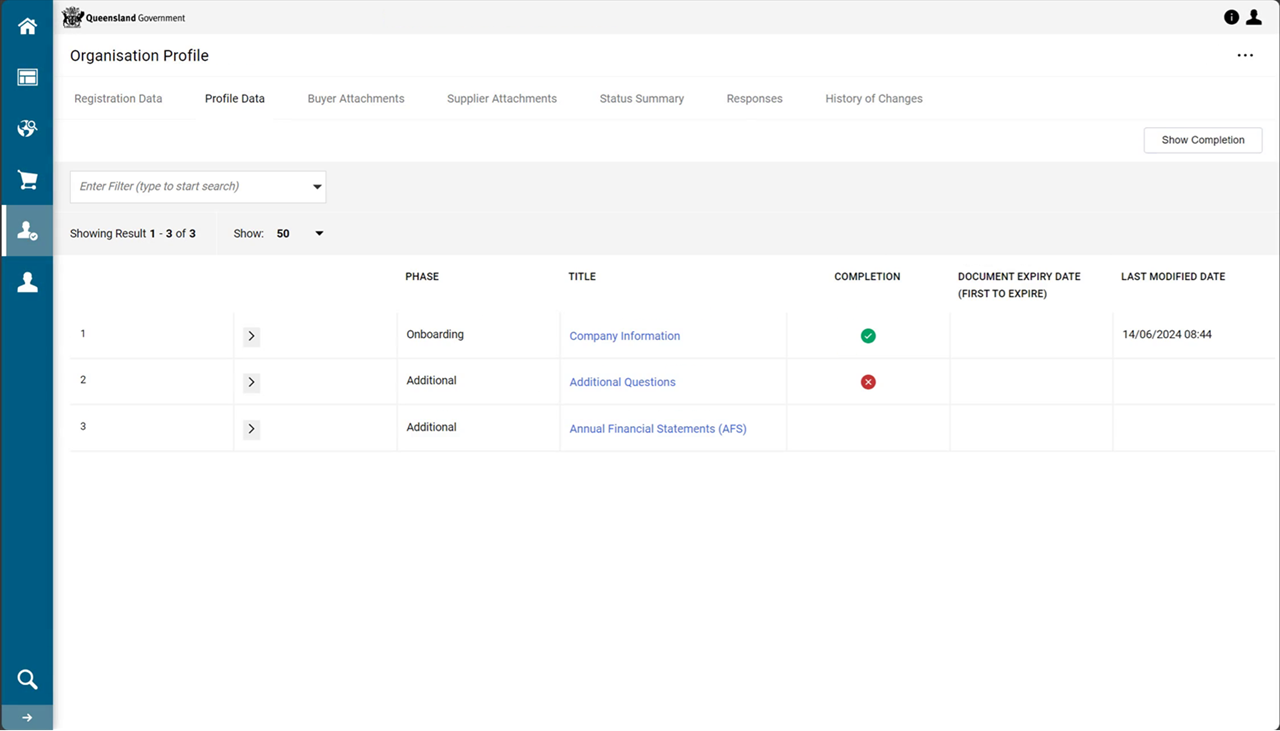Click the red incomplete indicator for Additional Questions

click(x=867, y=381)
